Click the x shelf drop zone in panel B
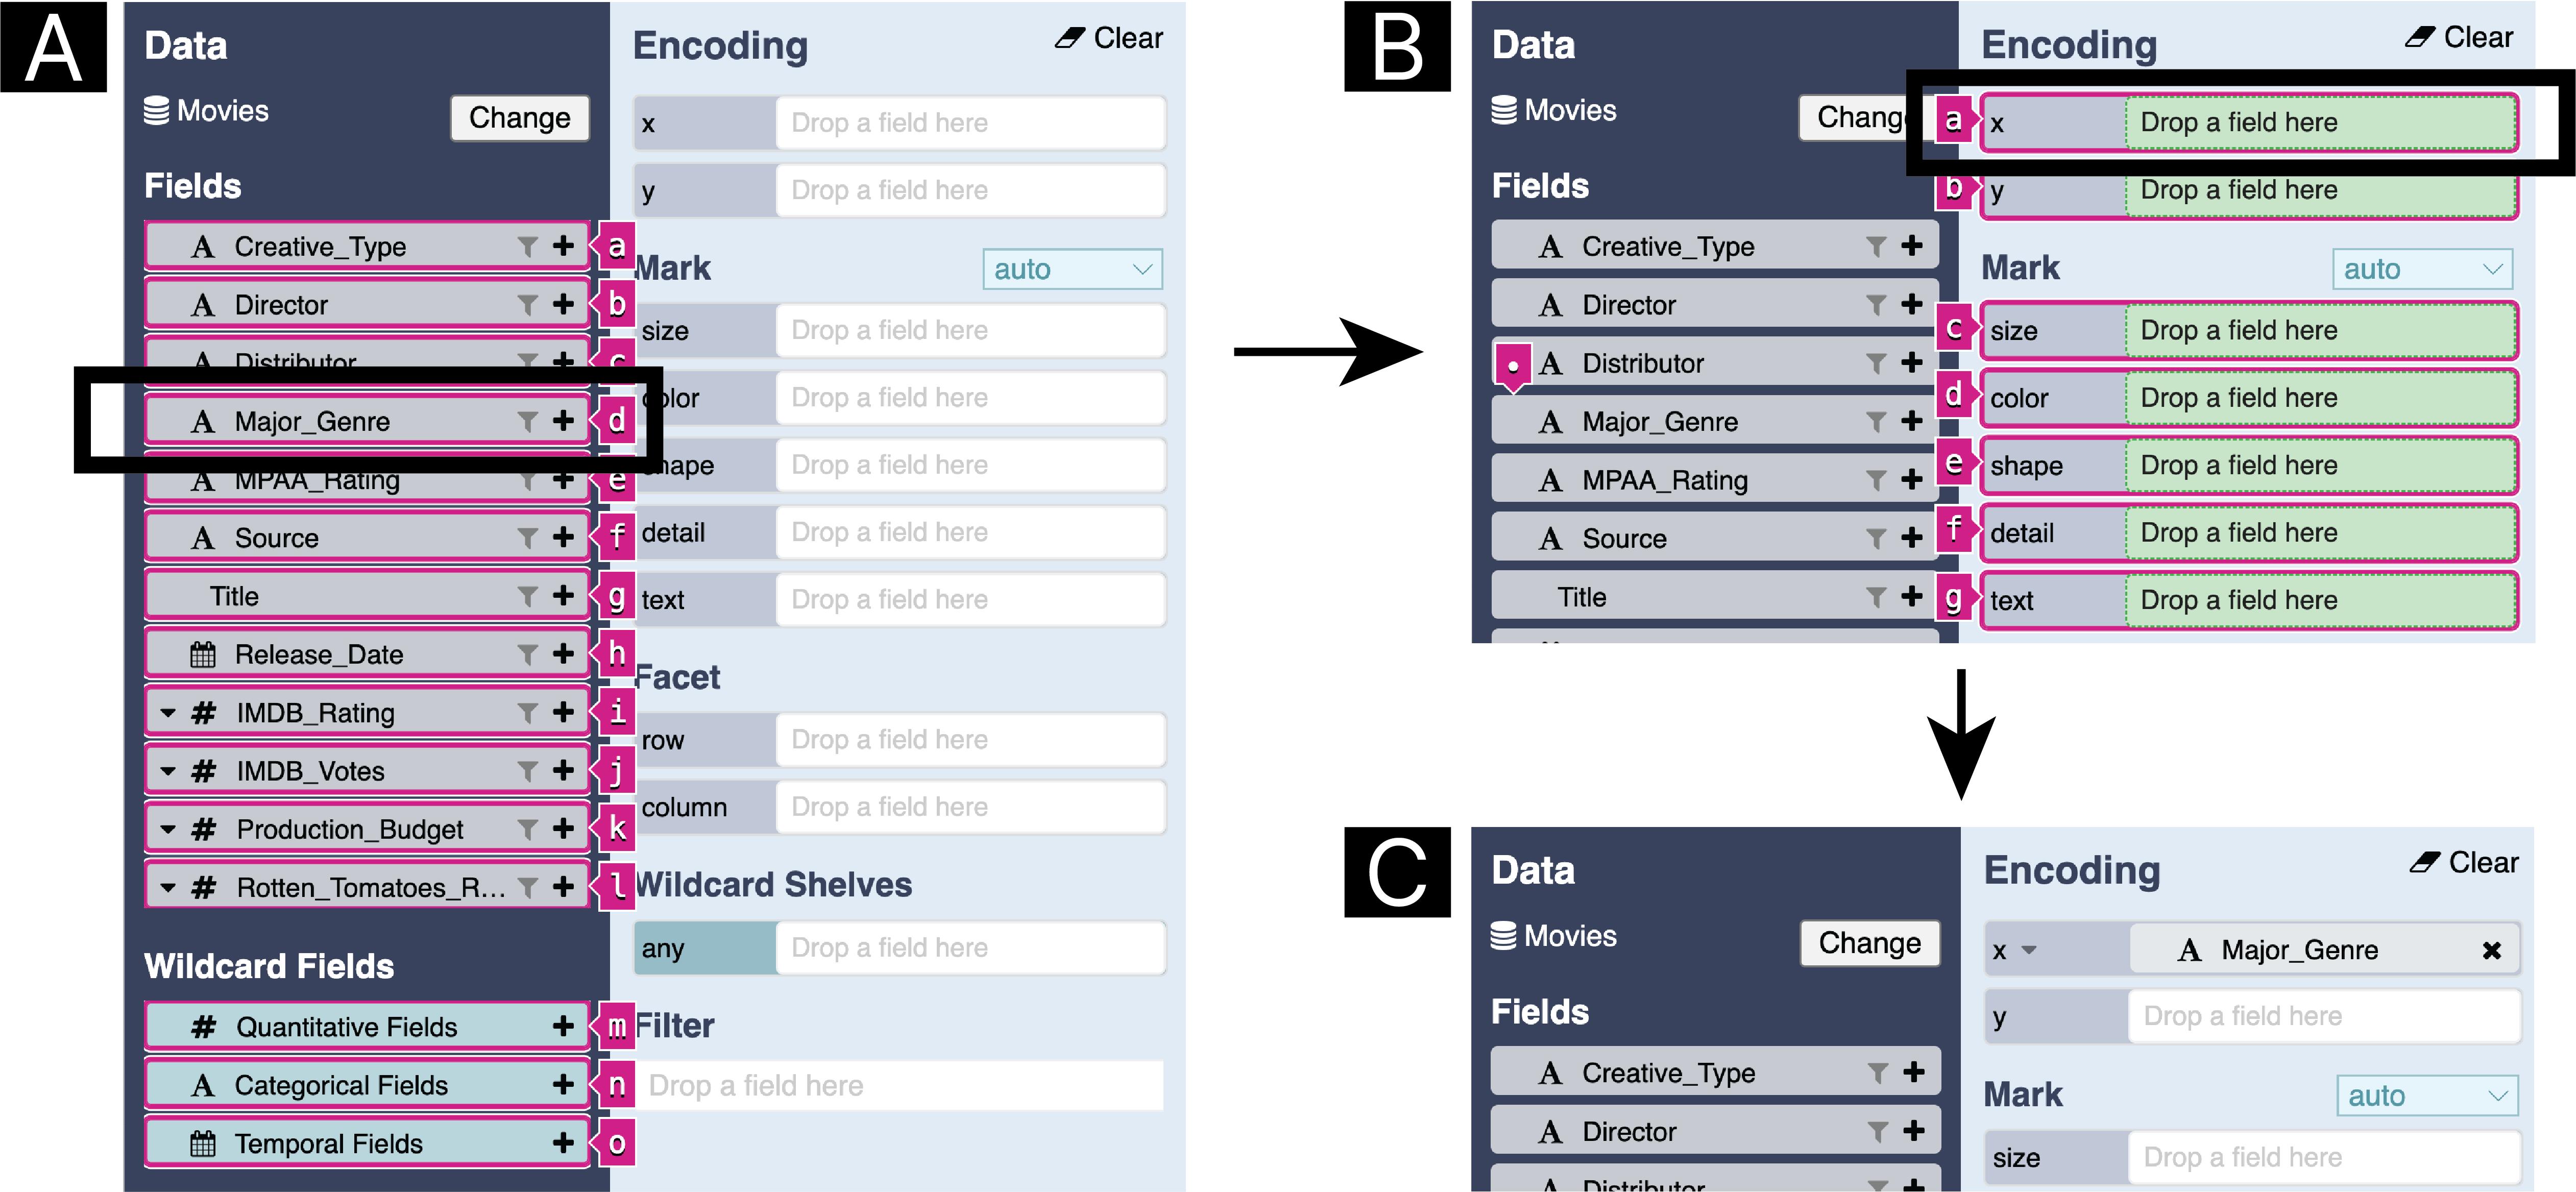The image size is (2576, 1192). coord(2319,123)
